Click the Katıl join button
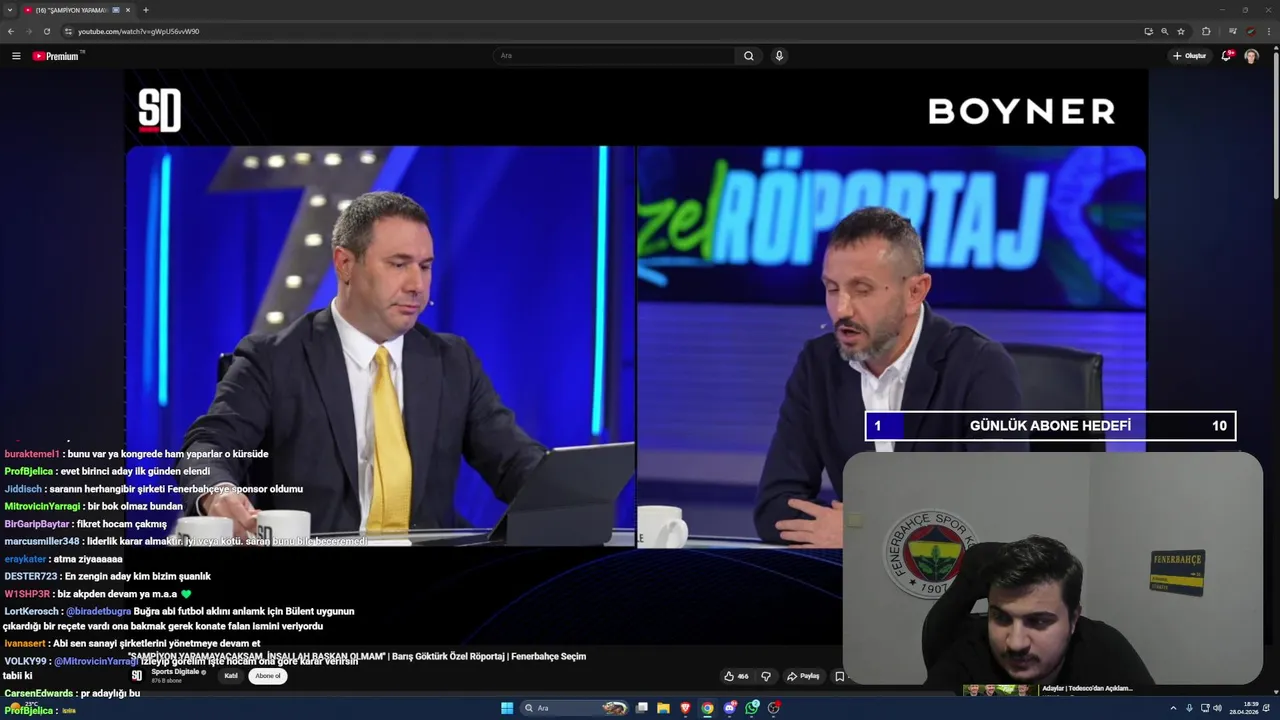1280x720 pixels. click(231, 676)
